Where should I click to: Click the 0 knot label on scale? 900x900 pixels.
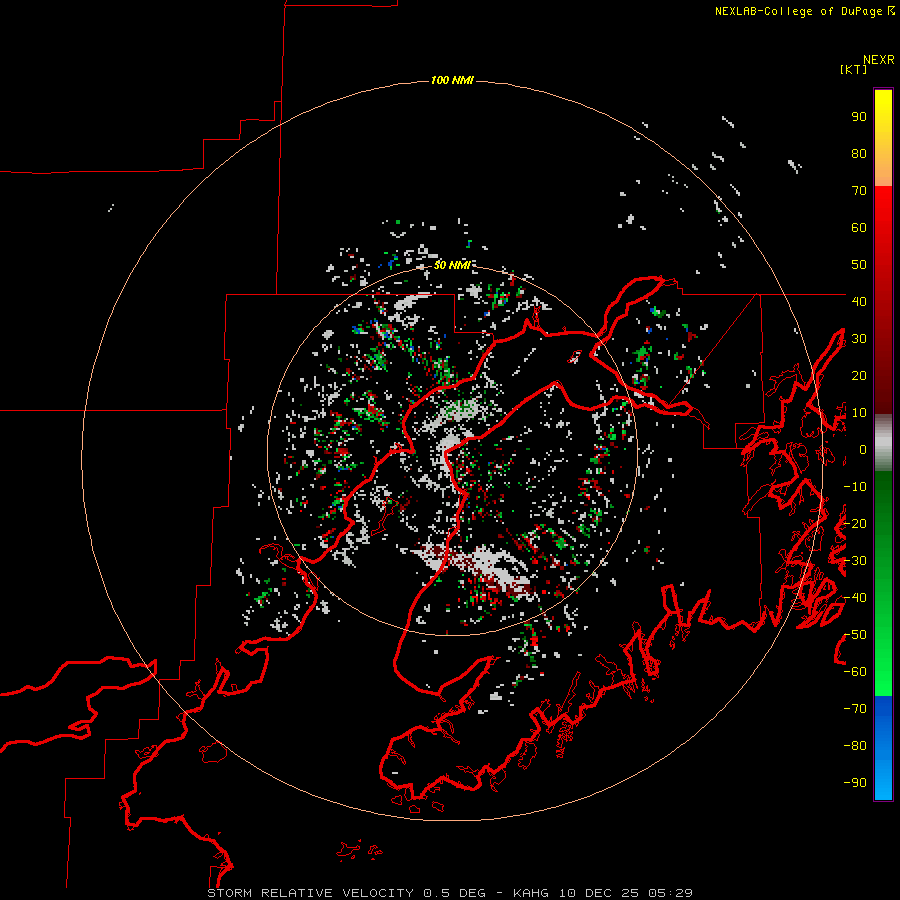pyautogui.click(x=863, y=449)
